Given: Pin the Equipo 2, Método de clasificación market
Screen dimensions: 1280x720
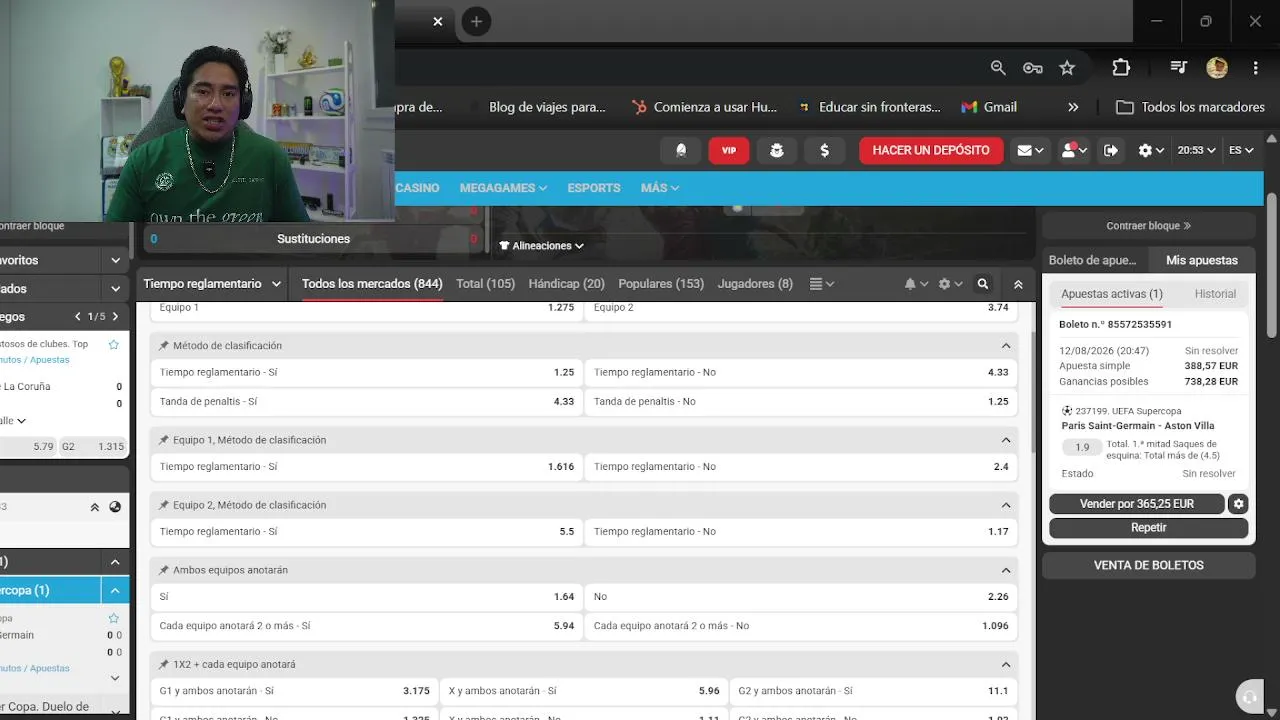Looking at the screenshot, I should pos(164,505).
